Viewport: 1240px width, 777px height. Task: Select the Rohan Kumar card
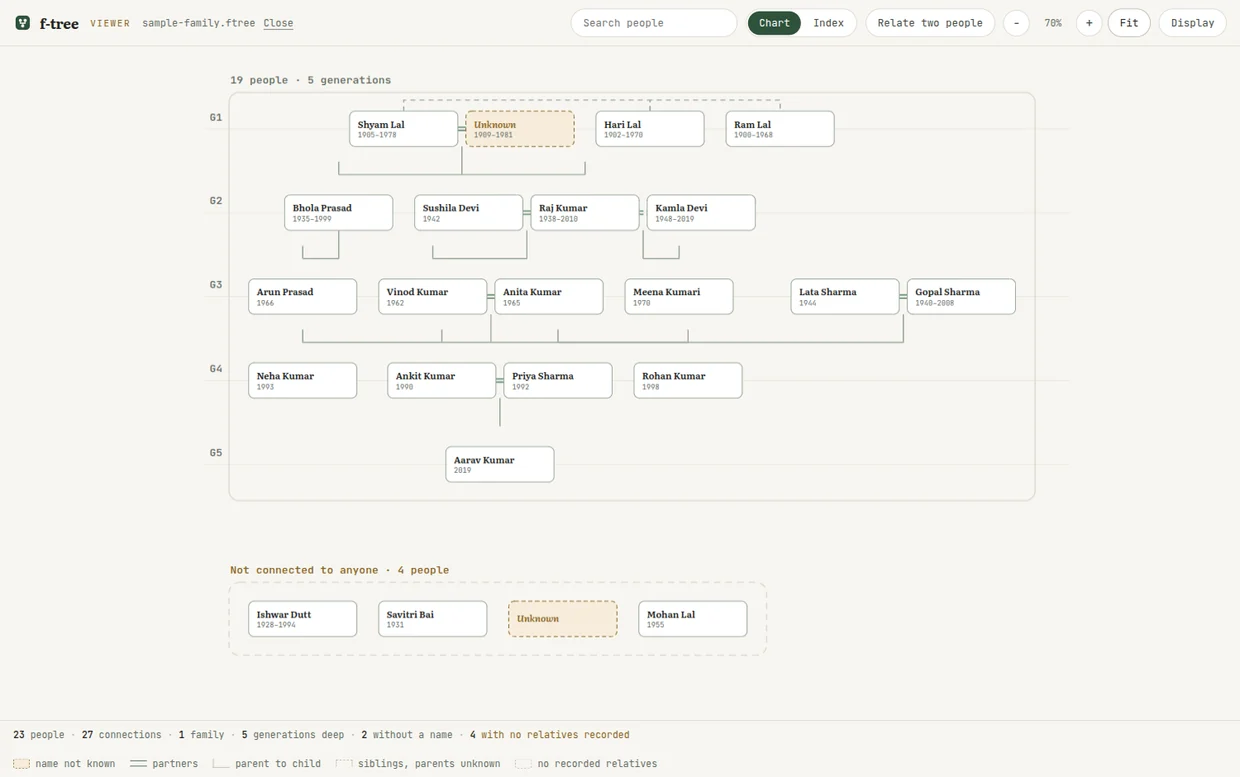pyautogui.click(x=688, y=381)
